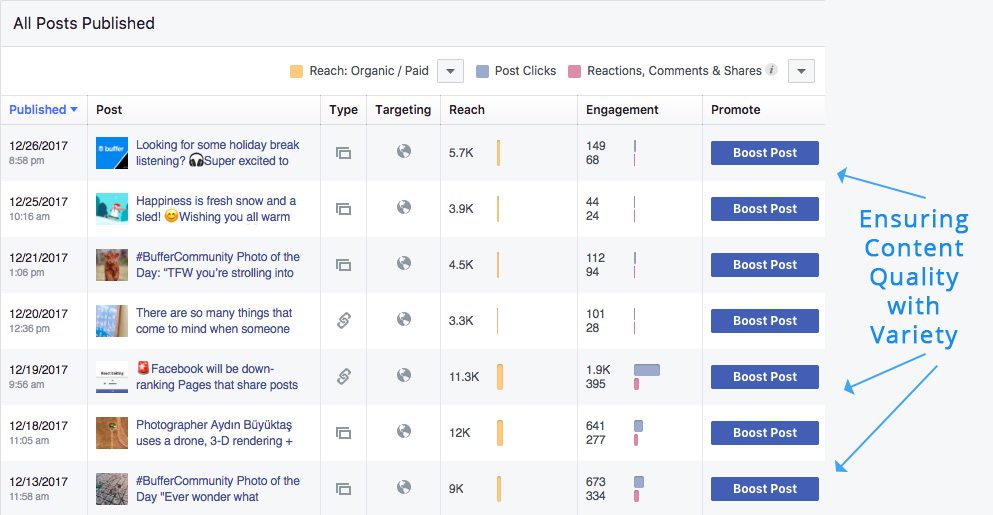Sort posts by the Published column

click(x=43, y=110)
